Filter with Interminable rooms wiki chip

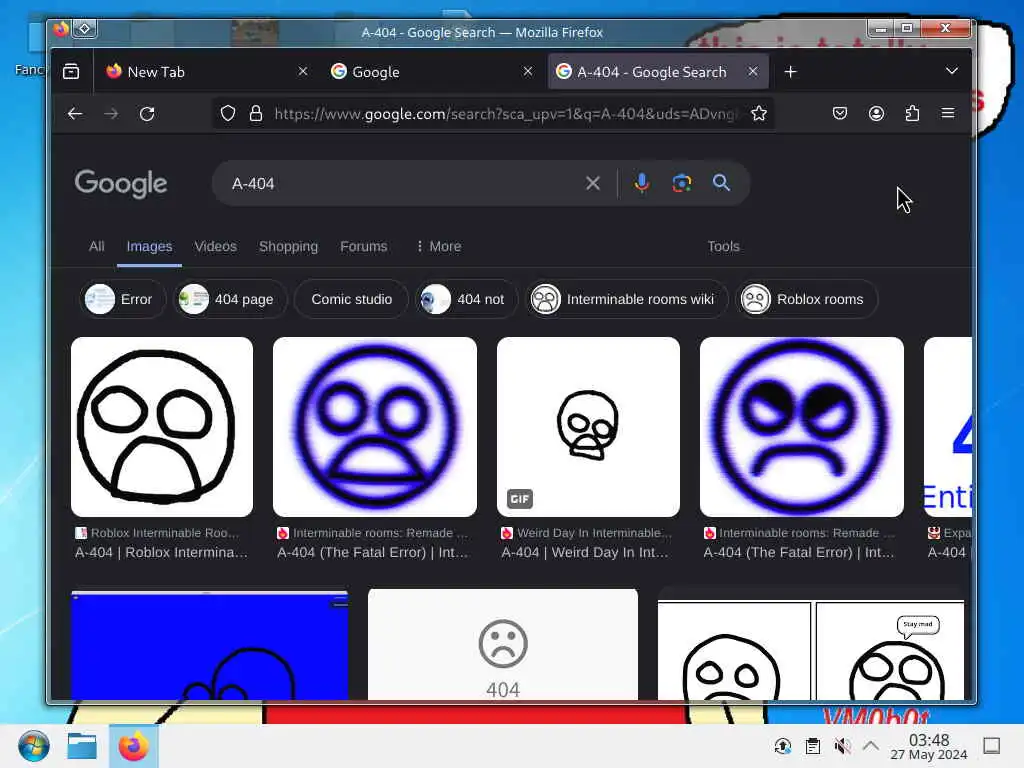tap(628, 299)
